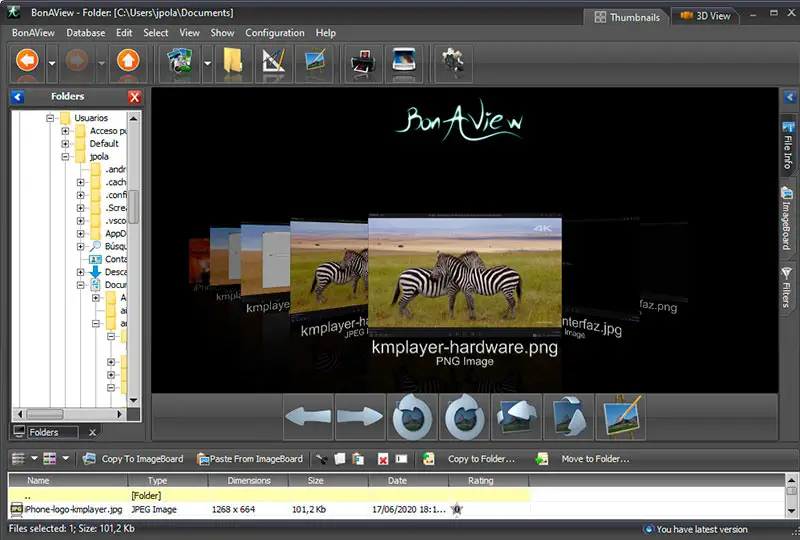This screenshot has height=540, width=800.
Task: Click the red X delete icon
Action: 382,459
